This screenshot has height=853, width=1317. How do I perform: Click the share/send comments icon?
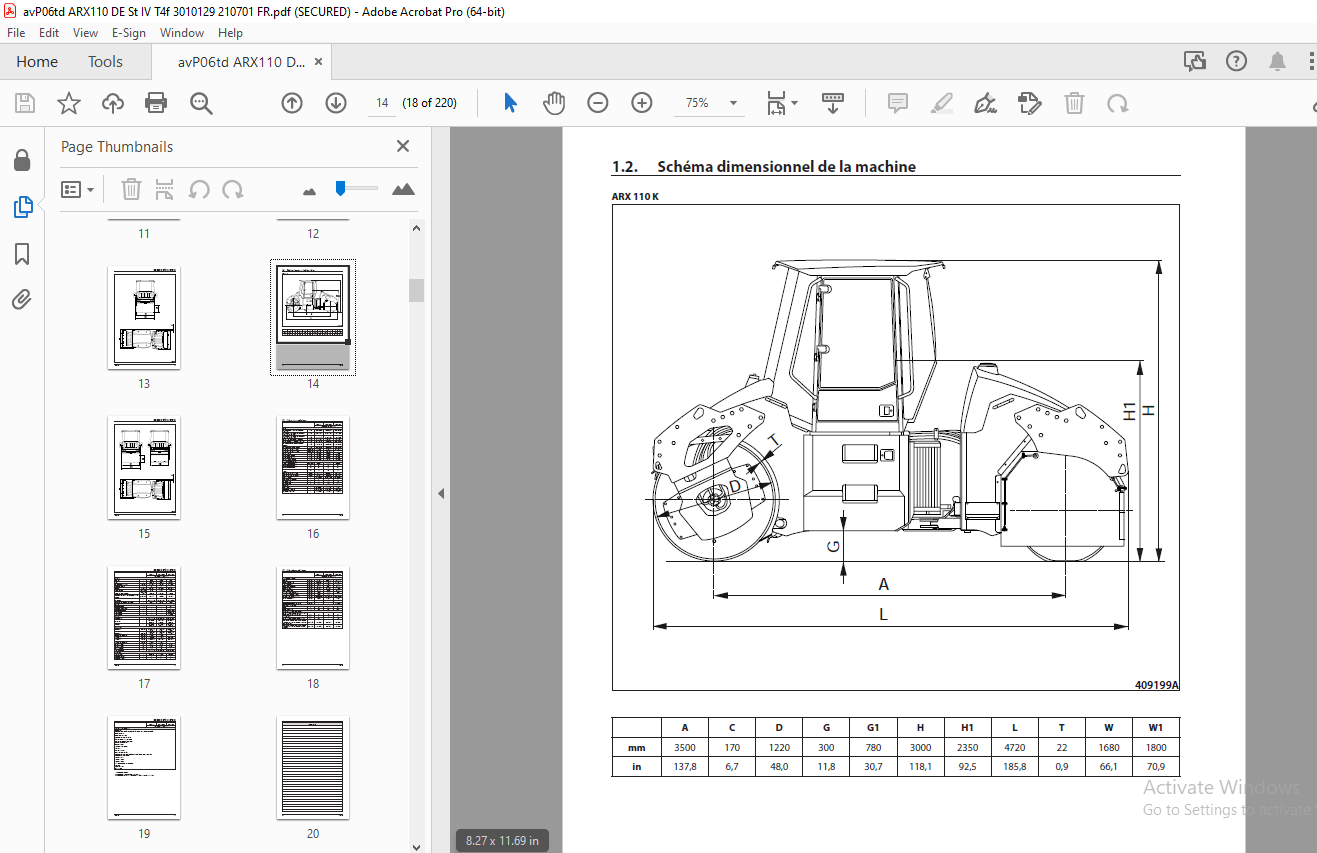pyautogui.click(x=1195, y=61)
